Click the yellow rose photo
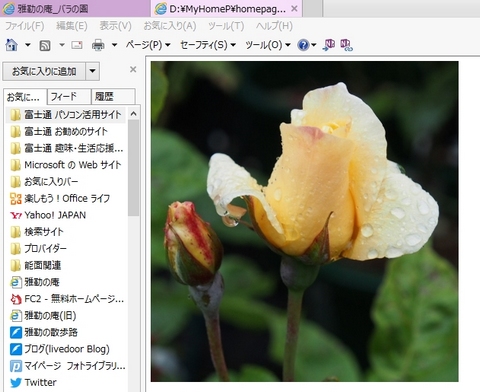This screenshot has width=480, height=392. [305, 221]
